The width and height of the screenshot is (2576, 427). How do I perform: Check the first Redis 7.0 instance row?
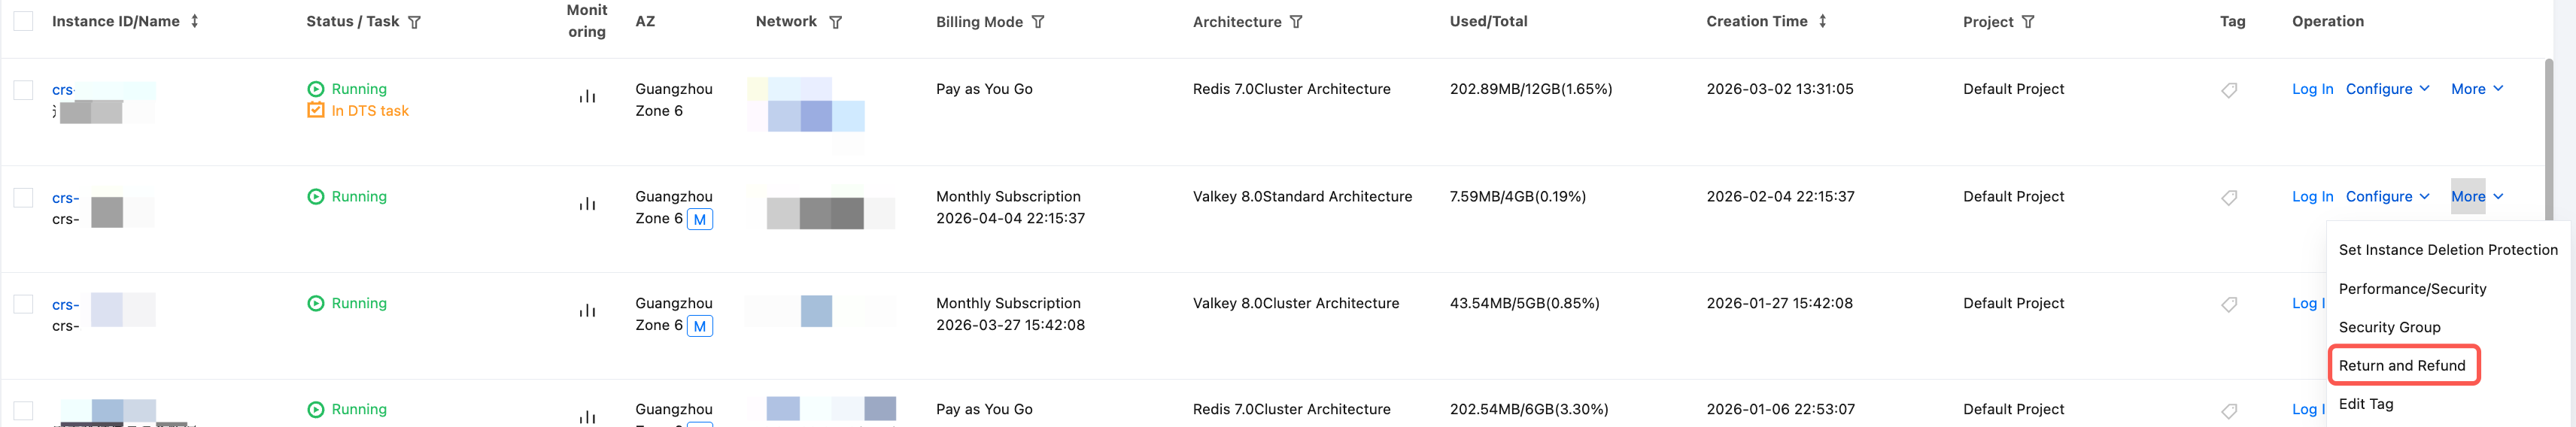coord(23,90)
